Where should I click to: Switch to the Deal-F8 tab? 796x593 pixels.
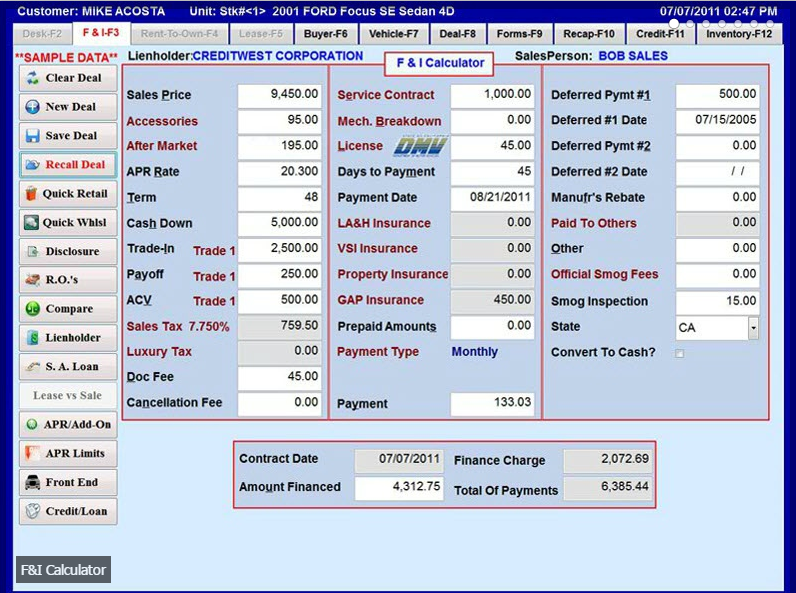(457, 34)
